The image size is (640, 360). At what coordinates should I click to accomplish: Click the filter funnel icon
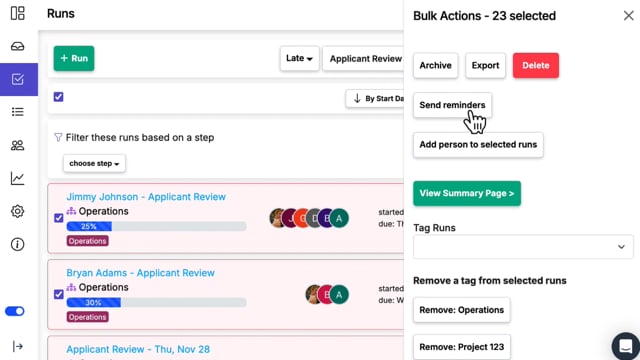coord(58,137)
